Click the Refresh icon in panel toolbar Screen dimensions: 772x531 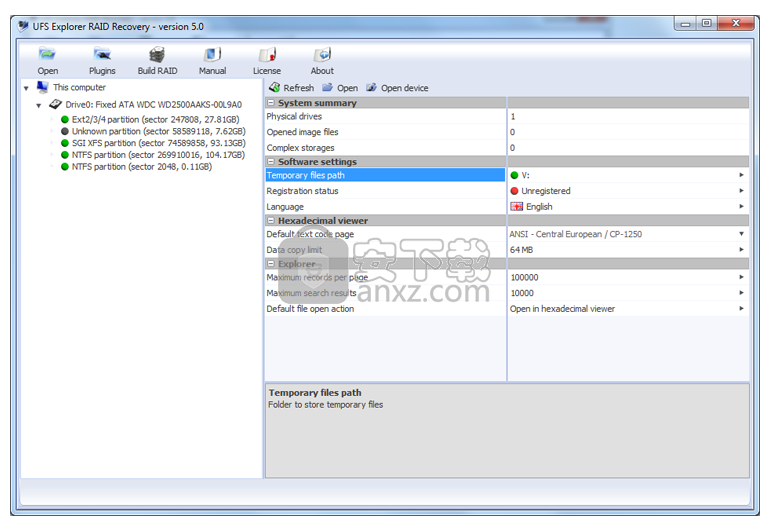pyautogui.click(x=274, y=88)
